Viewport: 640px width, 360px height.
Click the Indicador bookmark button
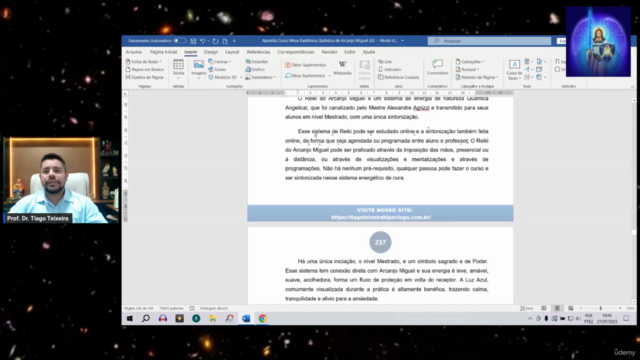[x=390, y=69]
